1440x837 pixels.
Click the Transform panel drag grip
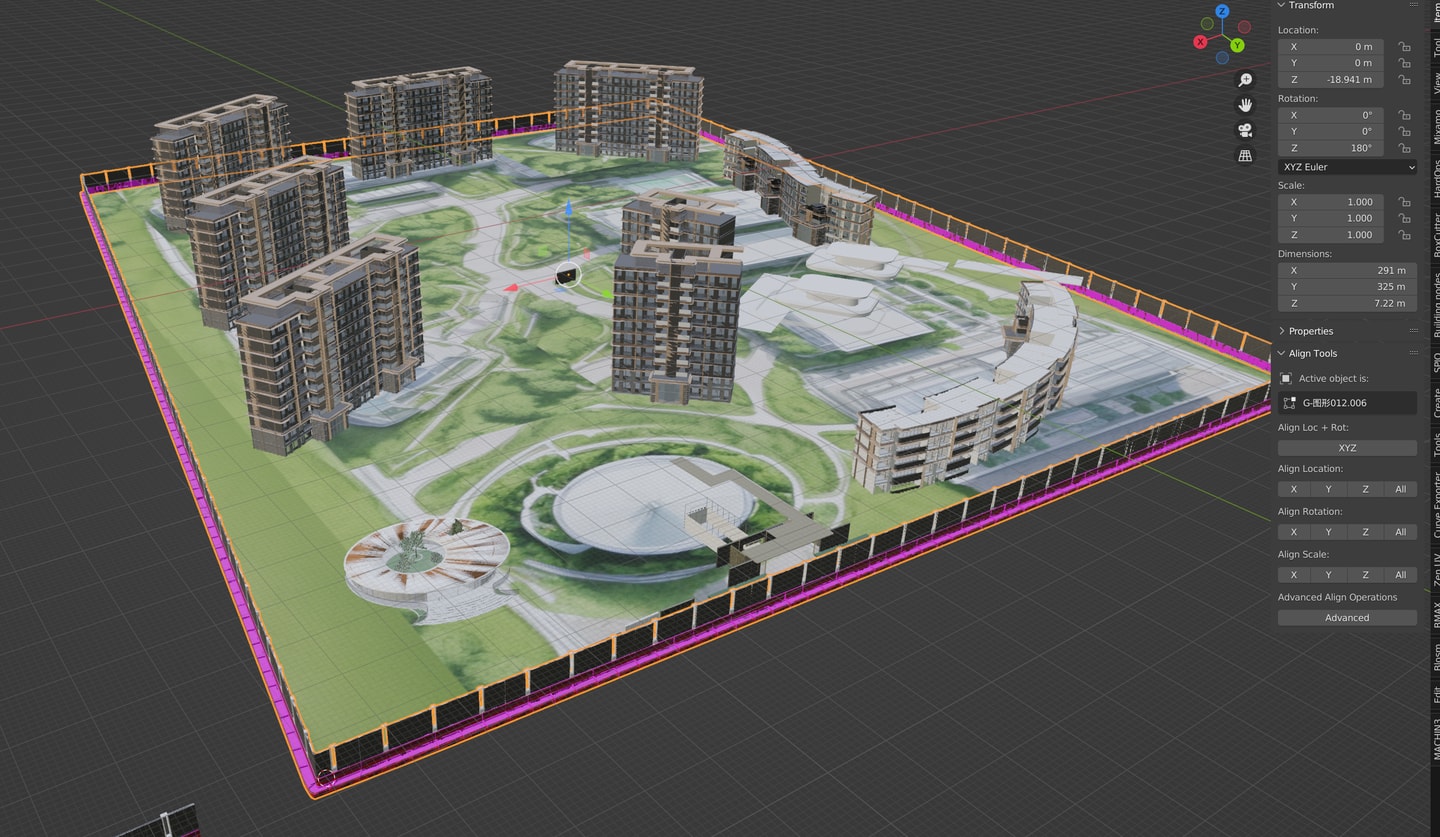(1414, 5)
